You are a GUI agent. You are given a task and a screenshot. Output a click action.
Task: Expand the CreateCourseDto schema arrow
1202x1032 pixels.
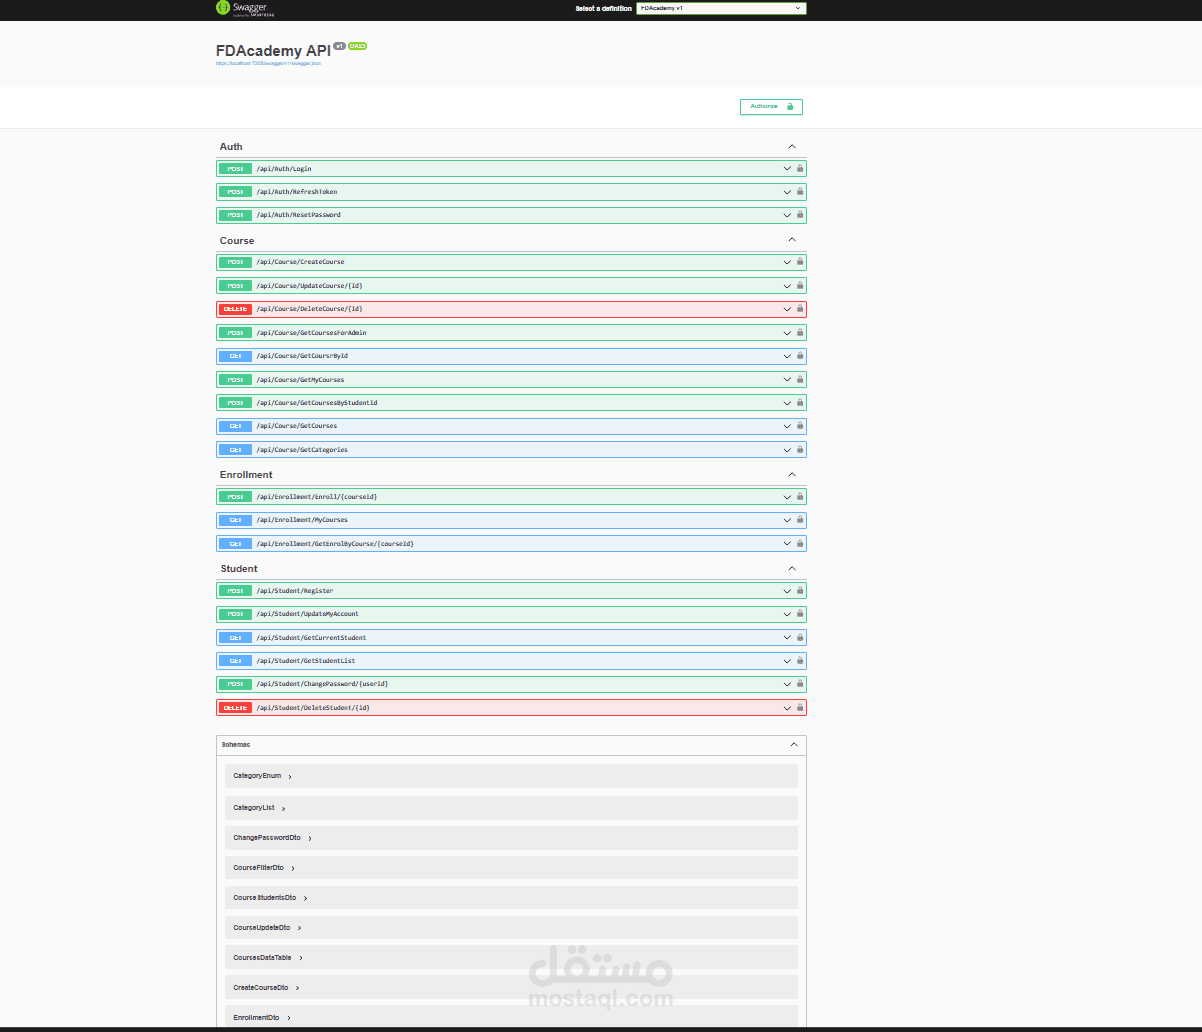297,988
